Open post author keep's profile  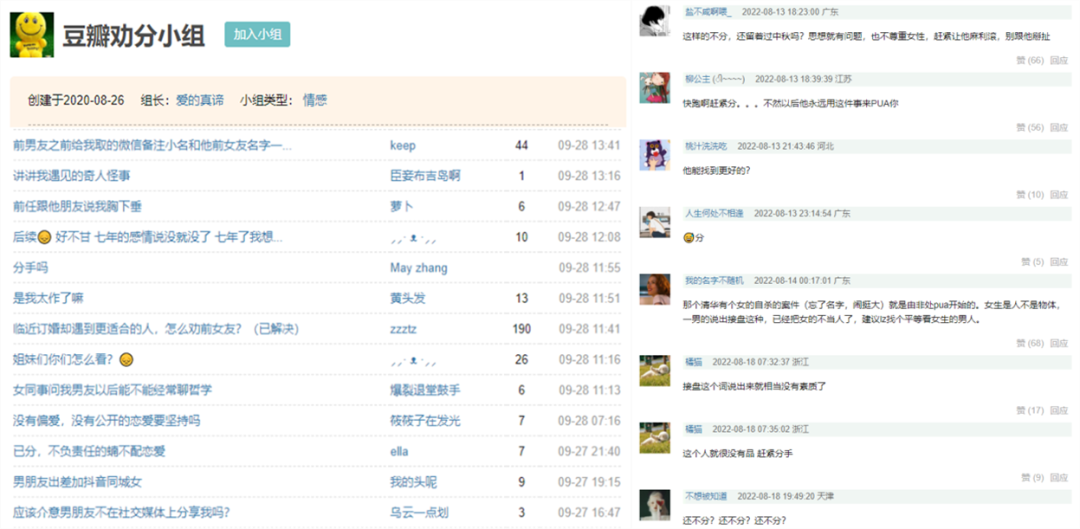point(402,146)
